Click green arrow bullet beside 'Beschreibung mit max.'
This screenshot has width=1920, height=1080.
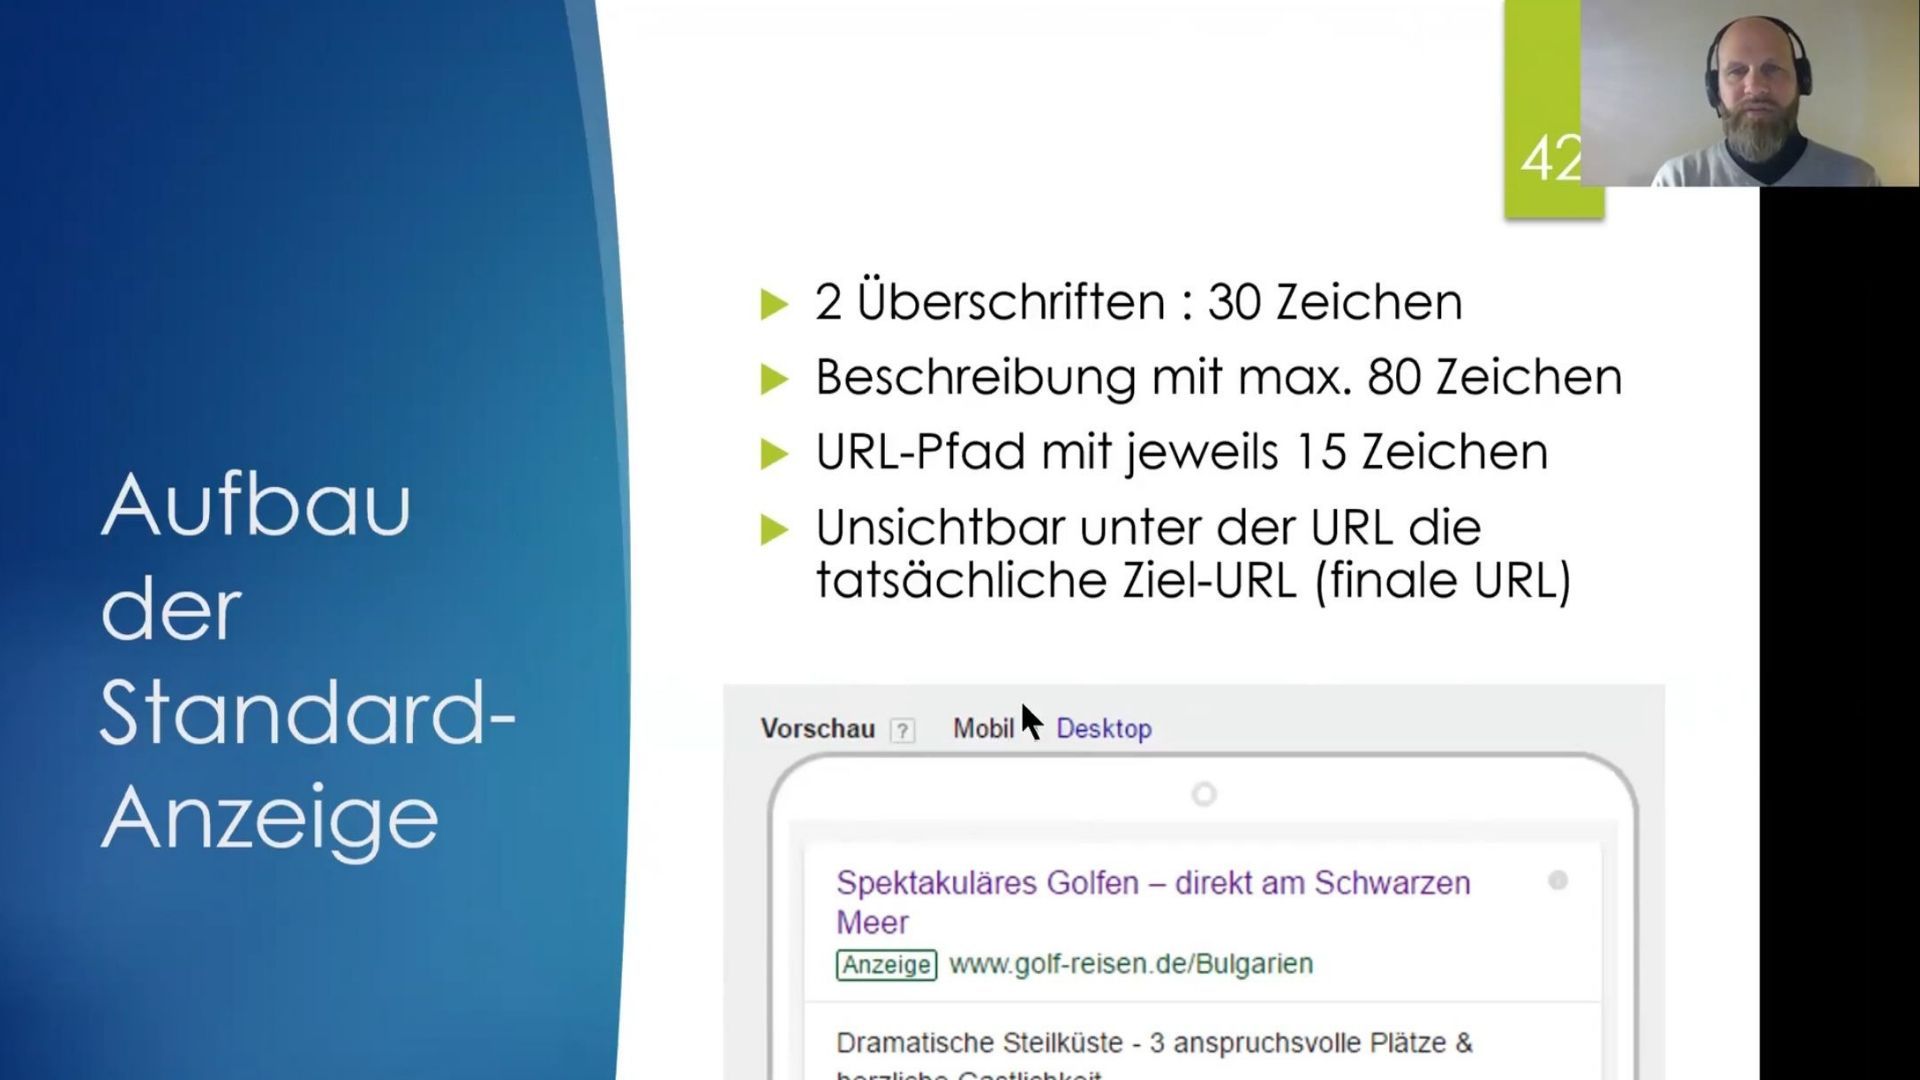point(774,379)
